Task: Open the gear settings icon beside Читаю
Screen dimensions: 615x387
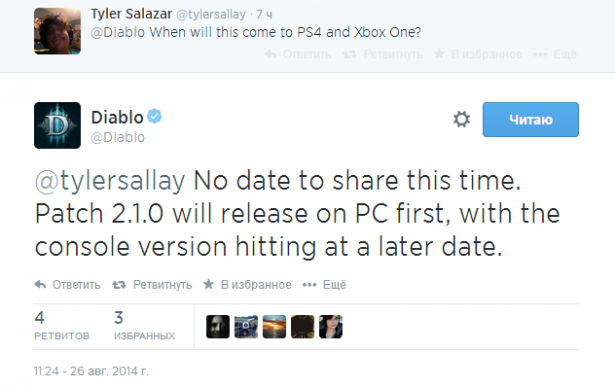Action: point(461,119)
